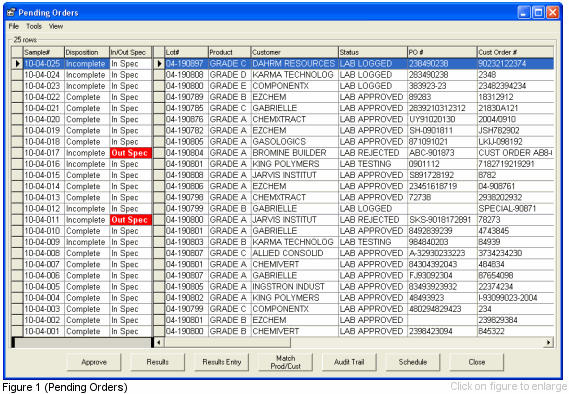Click In Spec cell for sample 10-04-003
The image size is (569, 394).
tap(130, 309)
